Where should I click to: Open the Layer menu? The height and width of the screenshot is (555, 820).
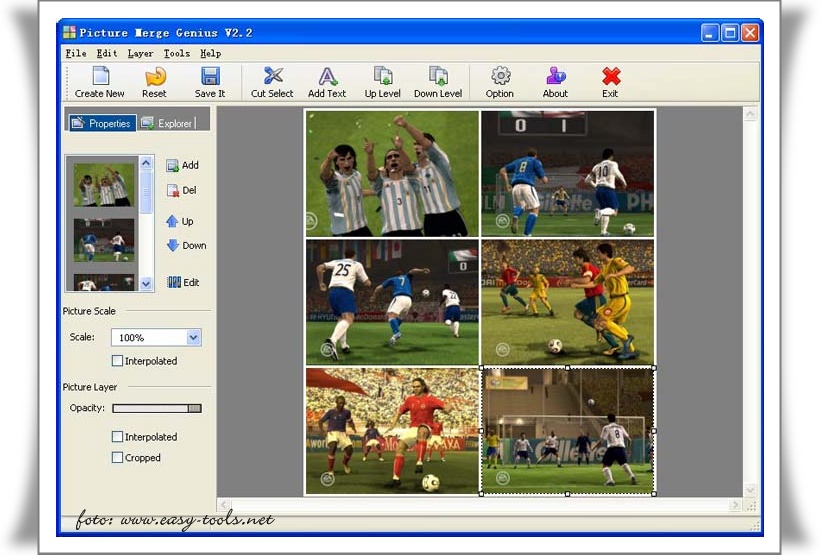click(x=140, y=53)
